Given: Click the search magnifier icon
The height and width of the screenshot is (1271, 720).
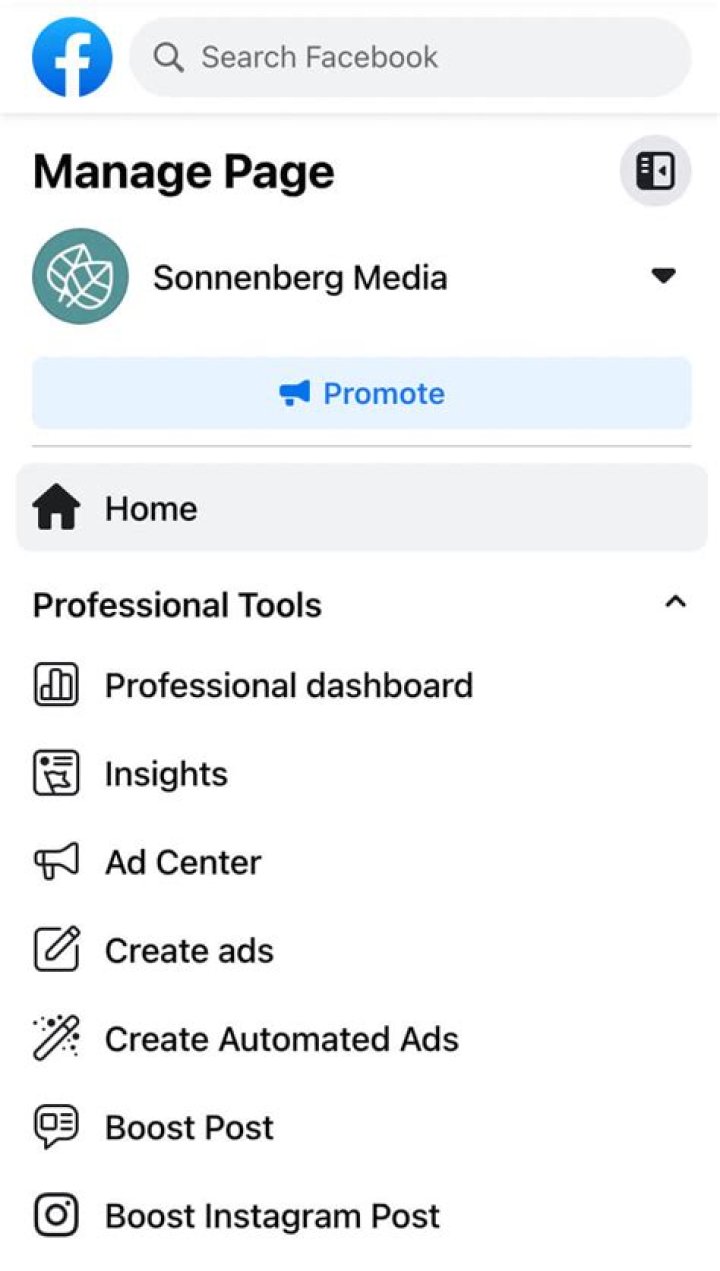Looking at the screenshot, I should pyautogui.click(x=168, y=57).
